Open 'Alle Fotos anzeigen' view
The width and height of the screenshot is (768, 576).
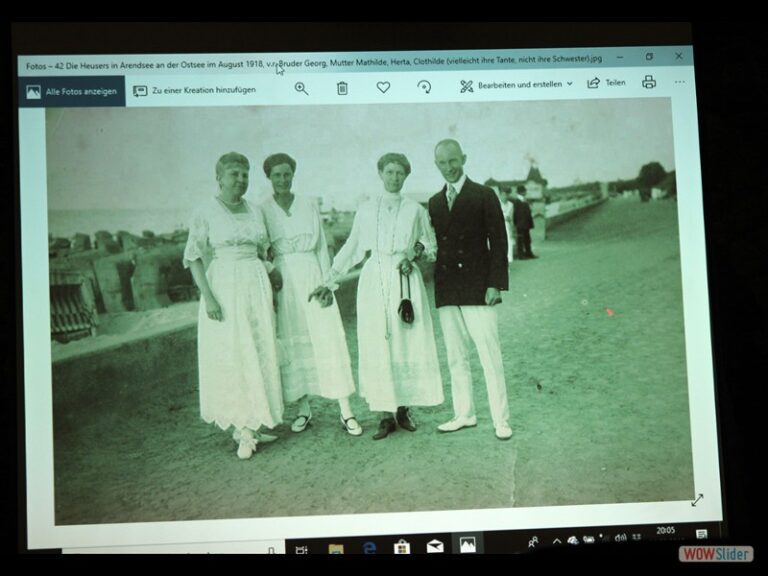click(71, 91)
